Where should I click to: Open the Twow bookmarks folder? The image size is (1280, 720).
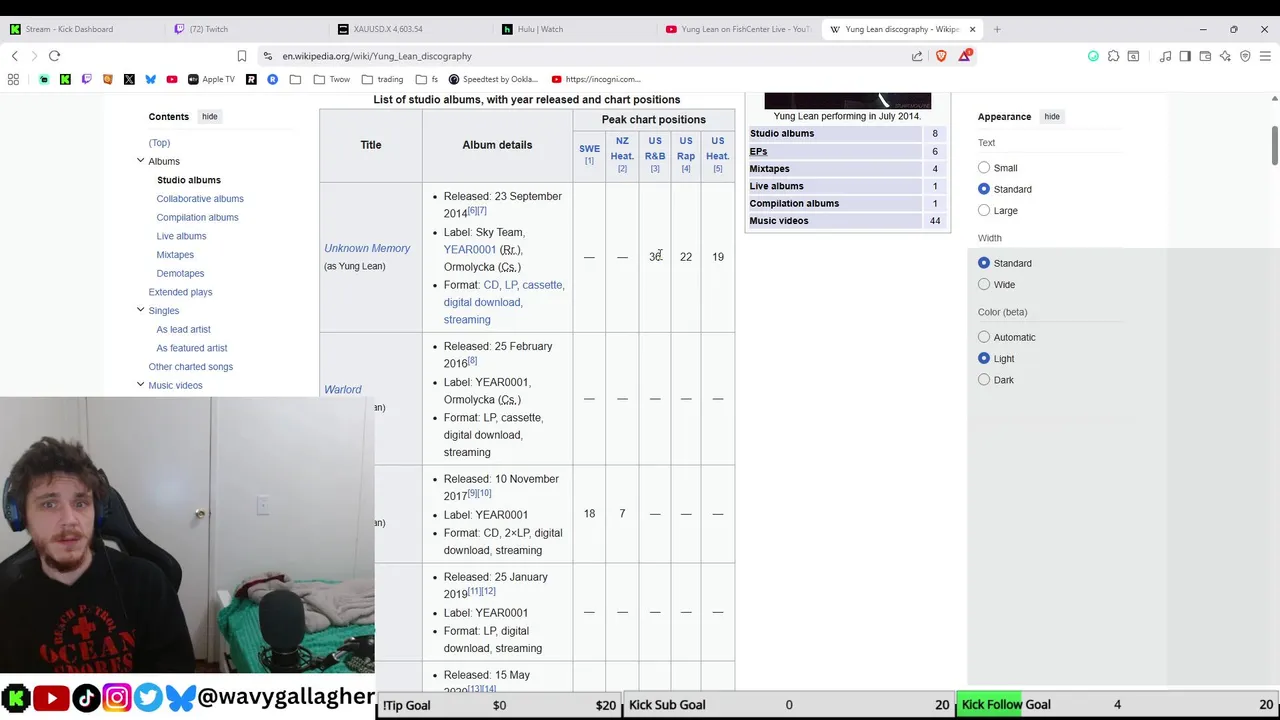click(332, 79)
